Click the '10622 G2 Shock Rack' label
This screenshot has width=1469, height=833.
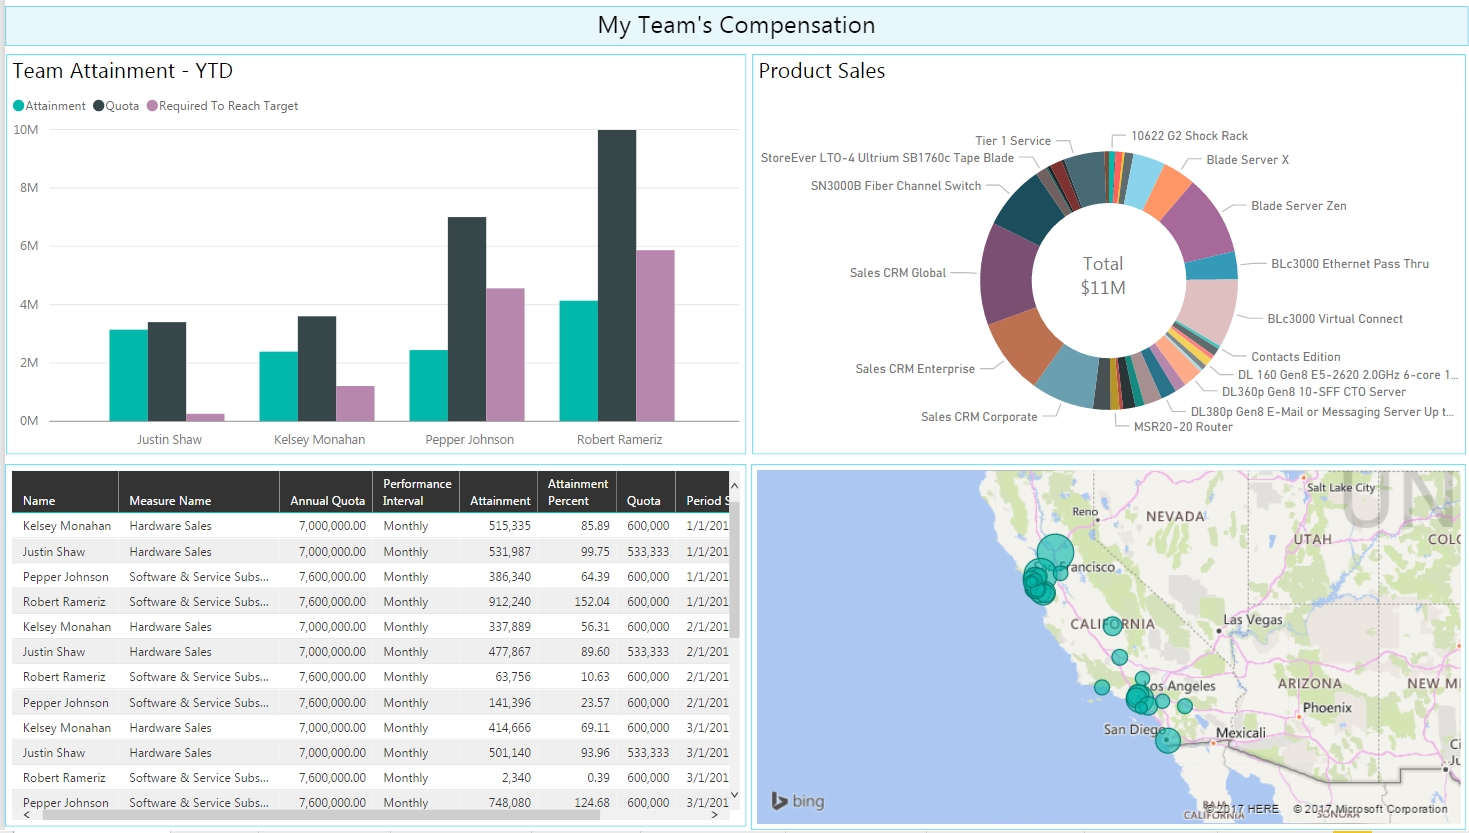coord(1189,136)
